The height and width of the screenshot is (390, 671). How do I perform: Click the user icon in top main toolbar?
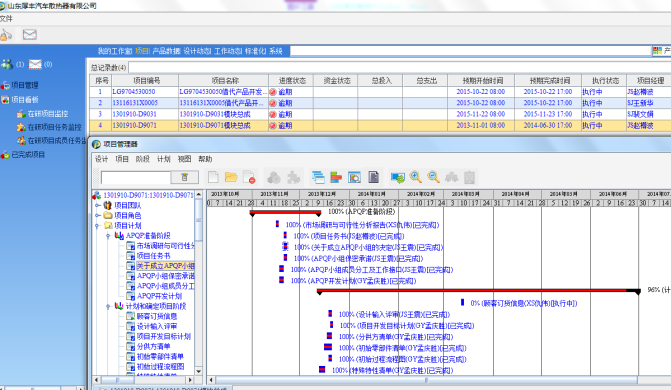(x=6, y=35)
